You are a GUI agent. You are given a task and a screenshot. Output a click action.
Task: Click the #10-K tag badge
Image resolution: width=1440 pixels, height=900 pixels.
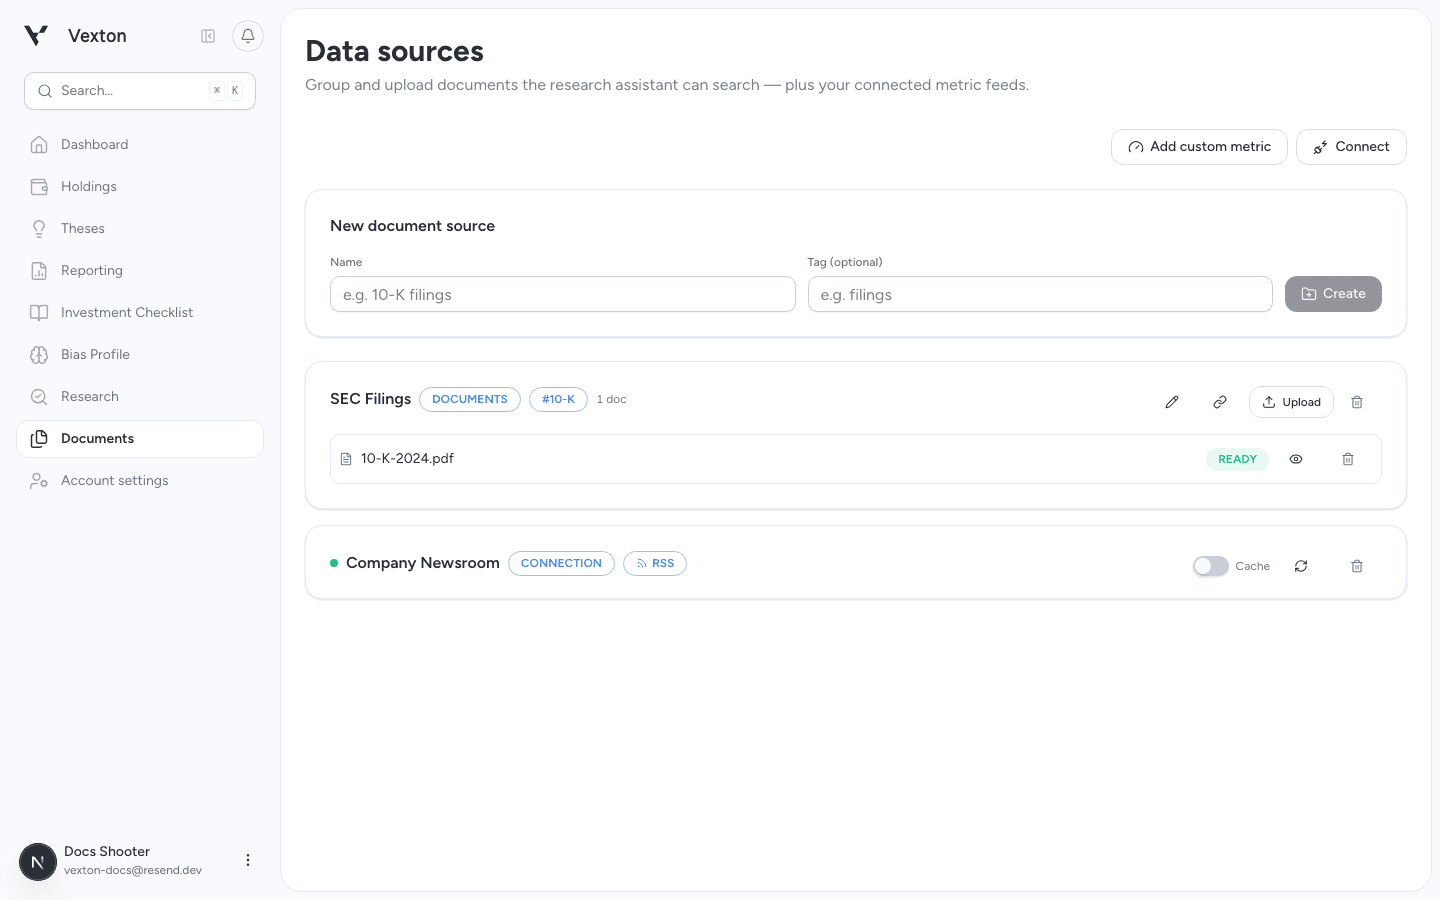pos(558,399)
